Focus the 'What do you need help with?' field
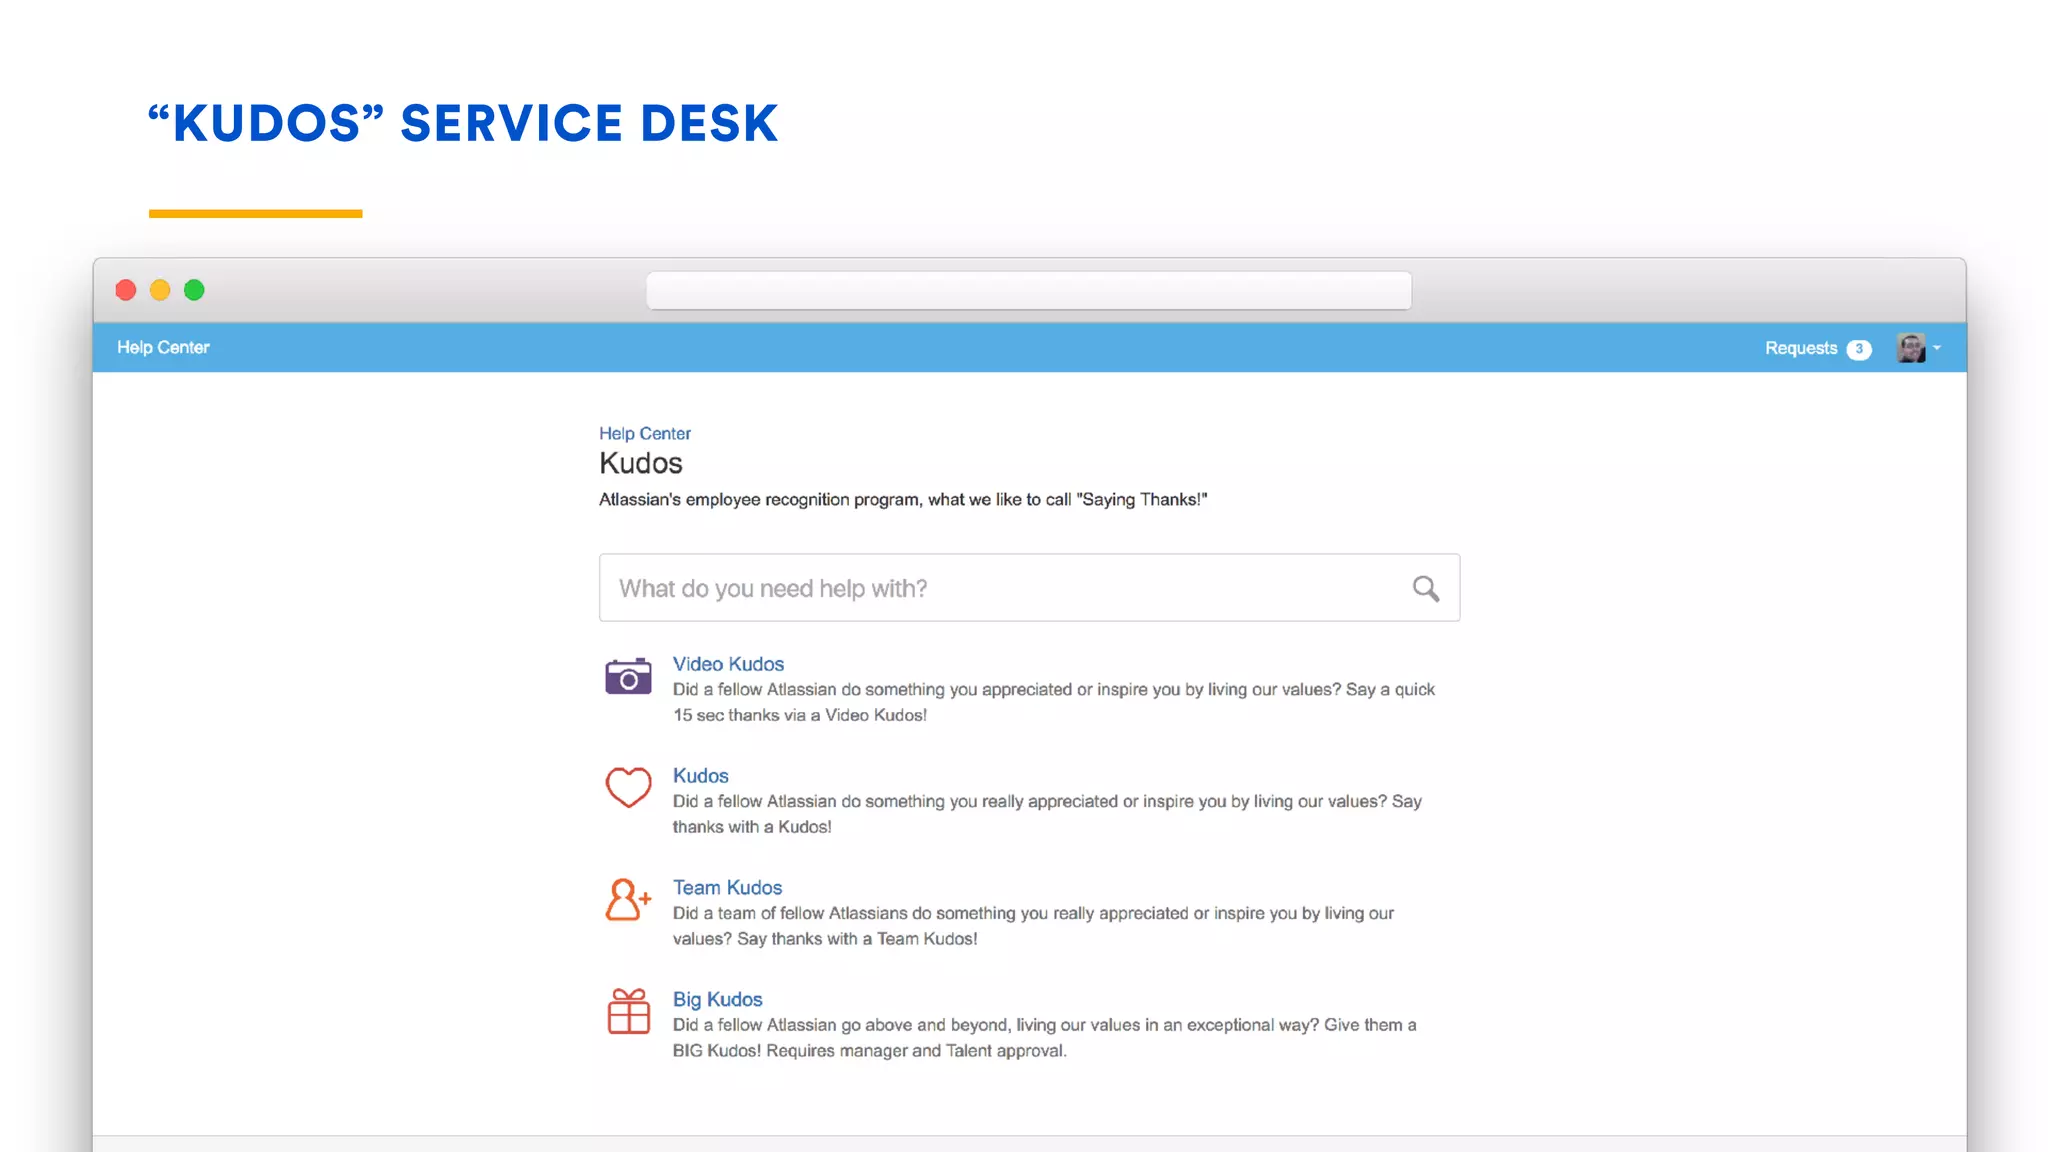 1029,588
